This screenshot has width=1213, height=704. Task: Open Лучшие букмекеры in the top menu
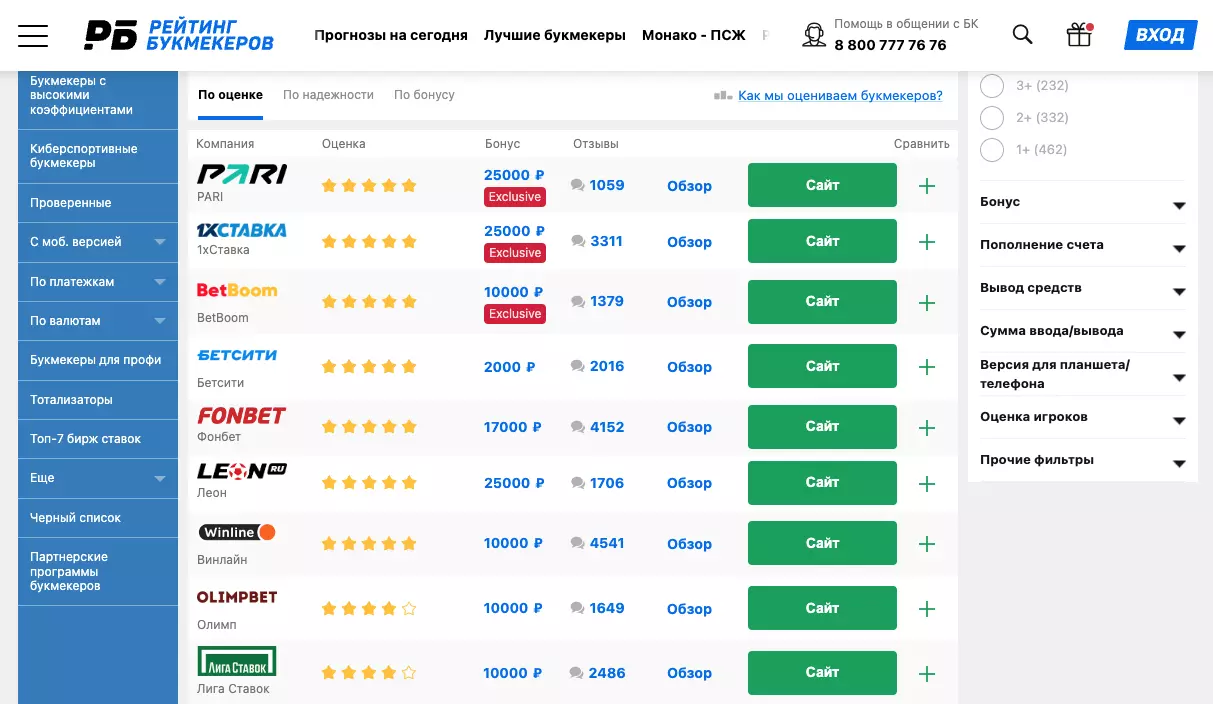[x=555, y=34]
